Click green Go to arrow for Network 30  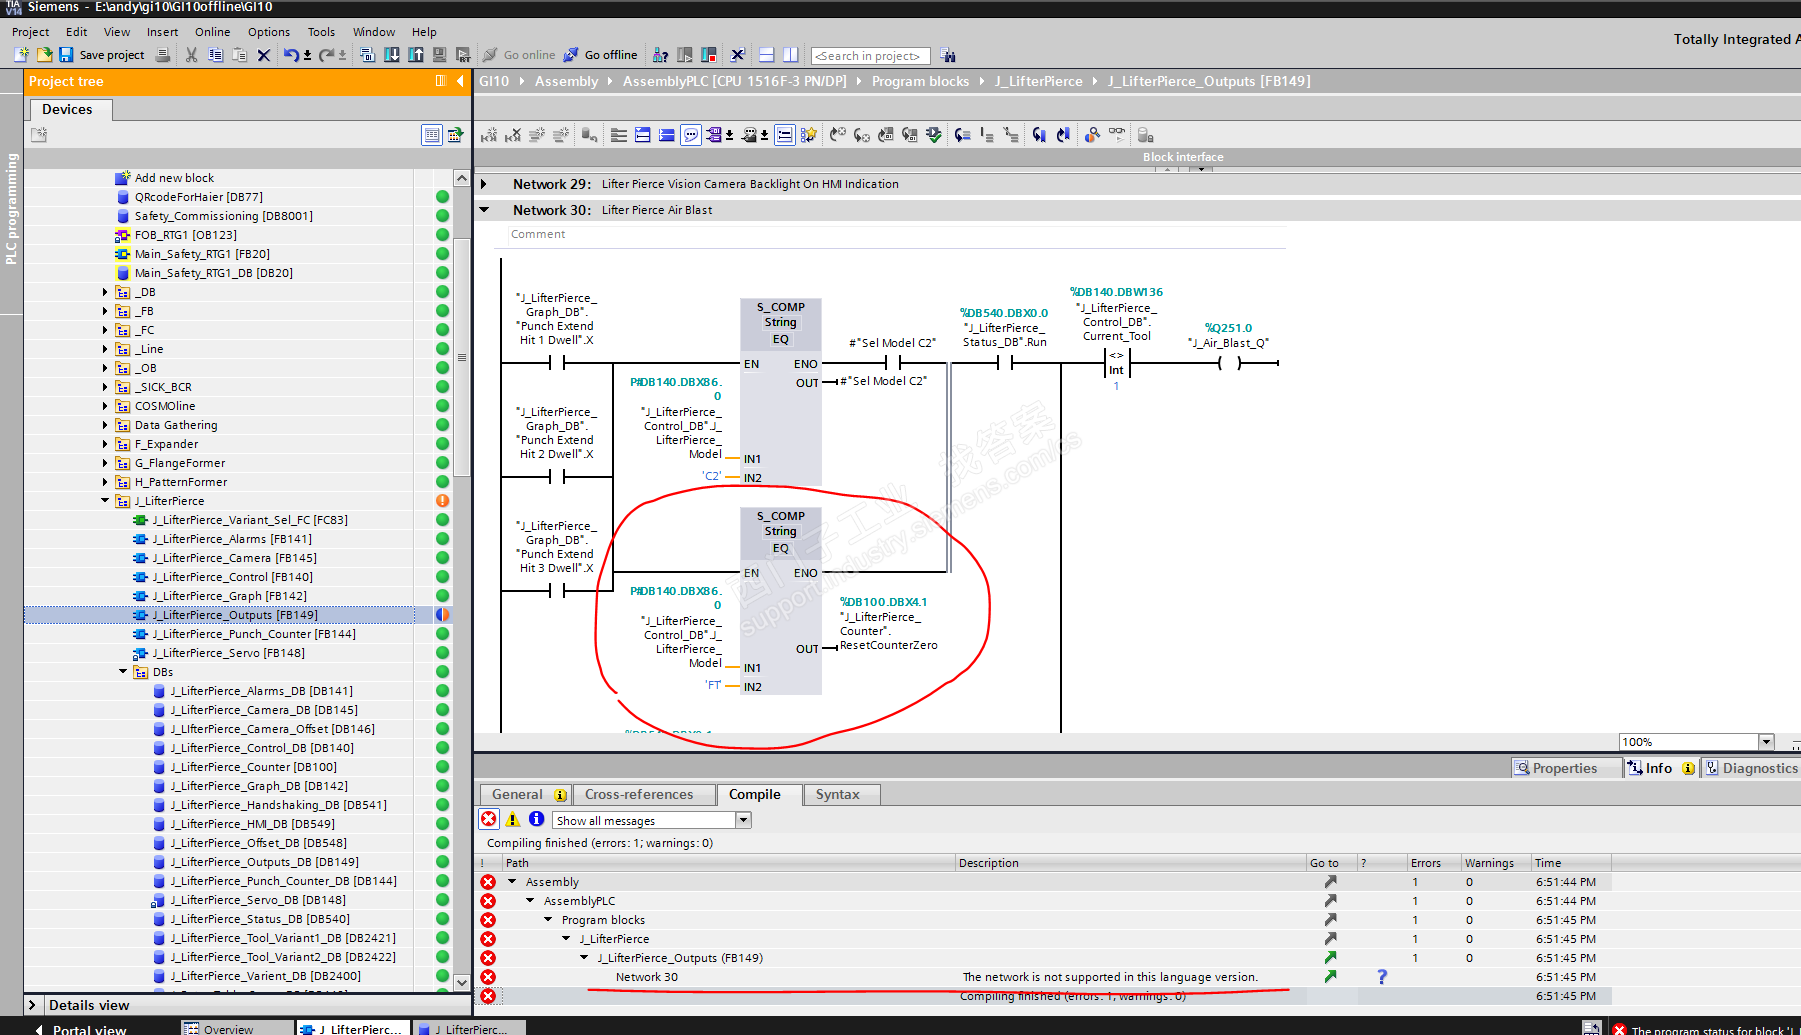point(1330,977)
